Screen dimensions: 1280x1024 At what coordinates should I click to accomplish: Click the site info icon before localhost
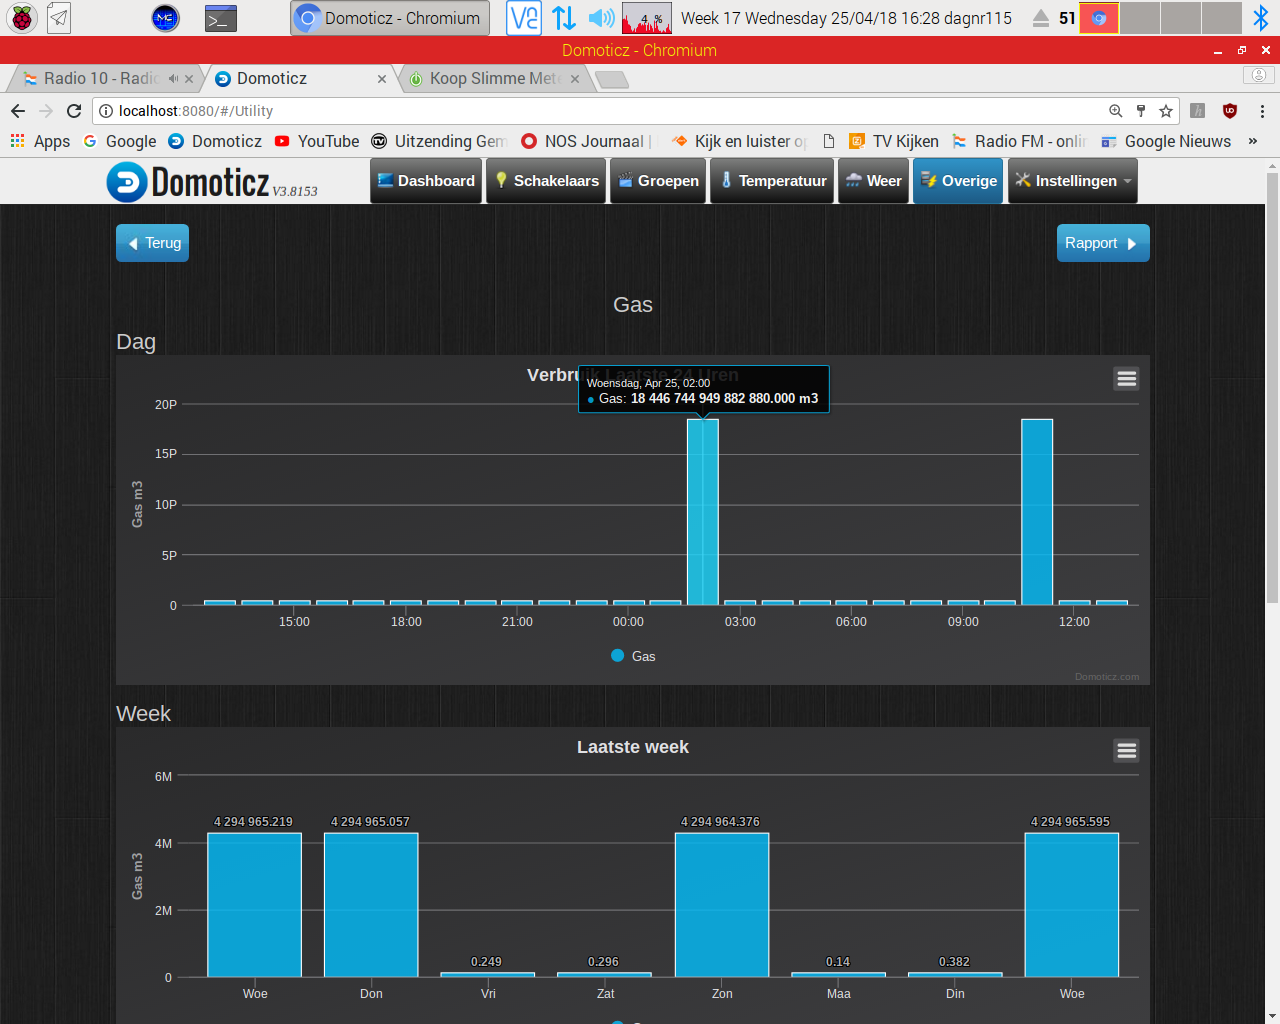(x=106, y=111)
